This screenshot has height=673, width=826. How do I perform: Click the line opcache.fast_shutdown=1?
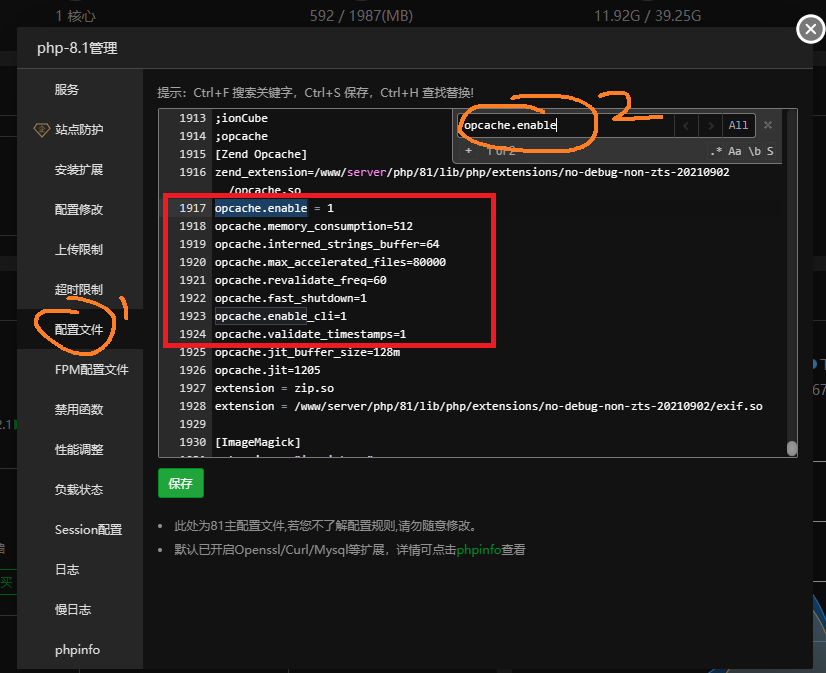[x=291, y=298]
